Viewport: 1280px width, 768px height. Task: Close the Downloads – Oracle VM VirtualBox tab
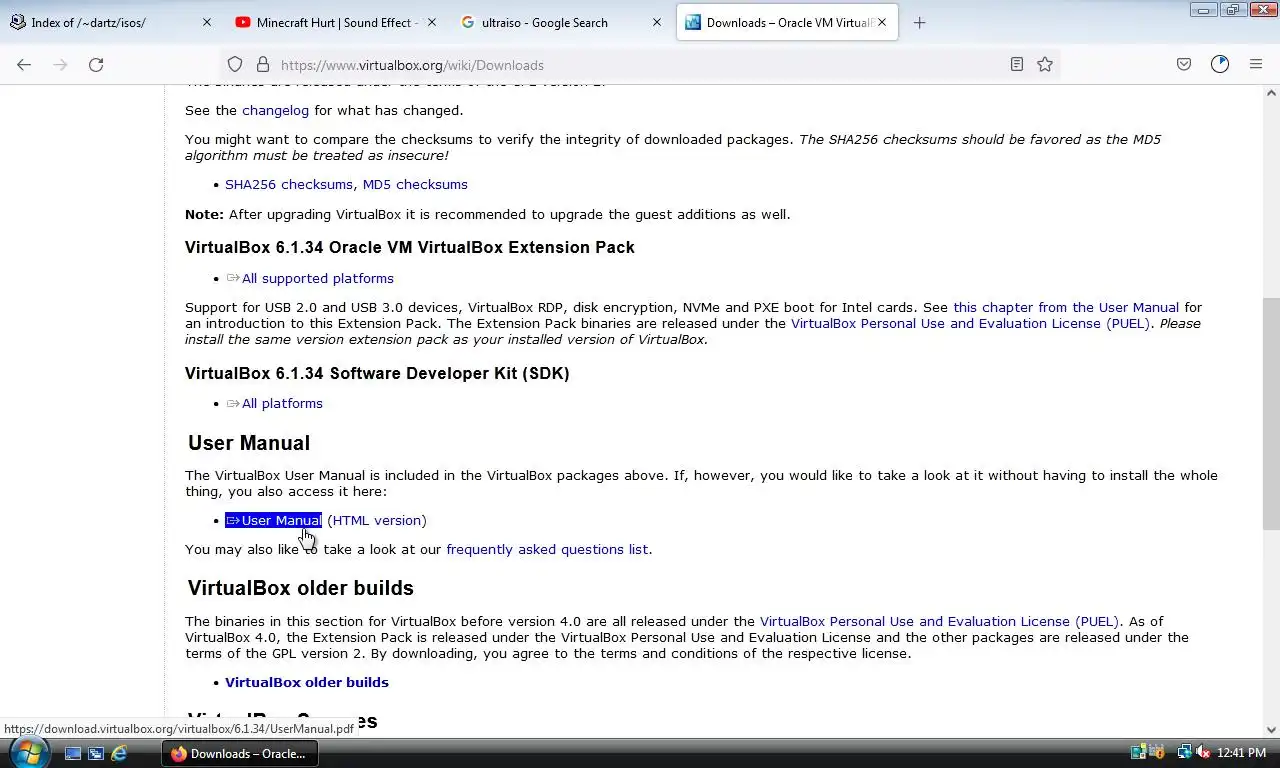pyautogui.click(x=882, y=22)
